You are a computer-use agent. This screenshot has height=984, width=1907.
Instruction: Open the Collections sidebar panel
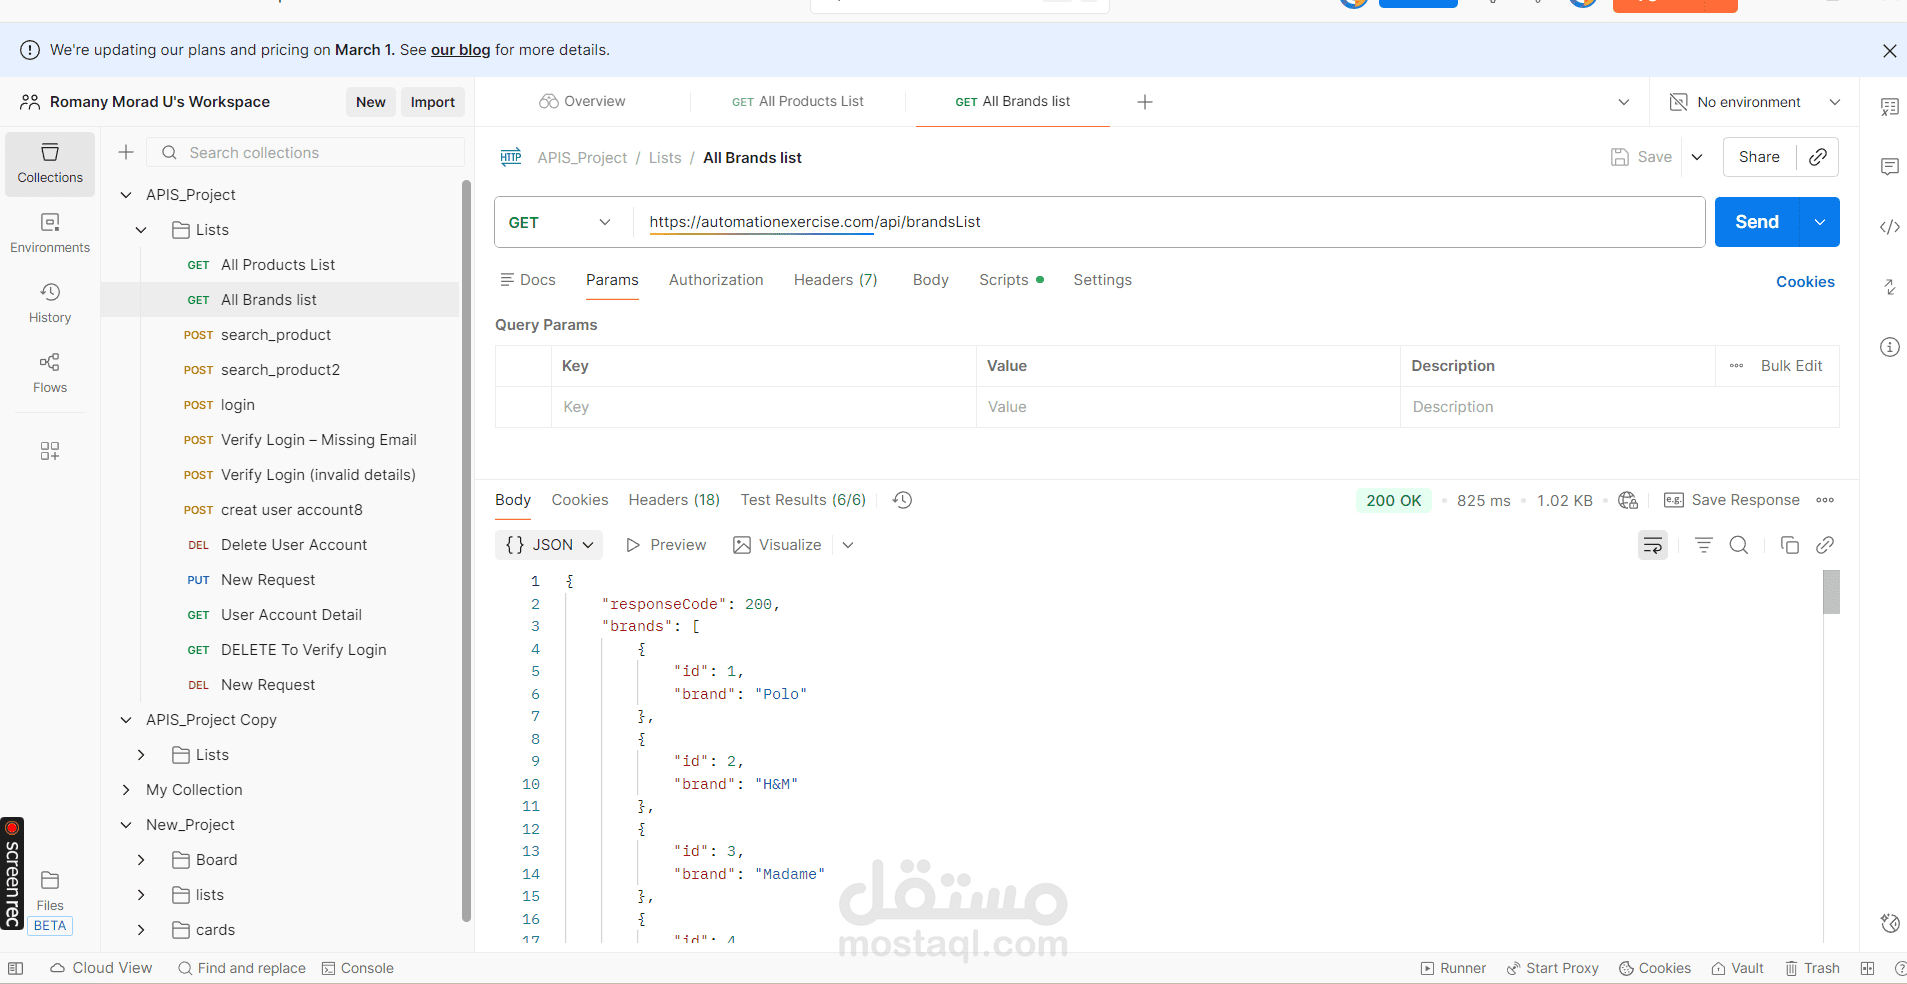pyautogui.click(x=50, y=164)
